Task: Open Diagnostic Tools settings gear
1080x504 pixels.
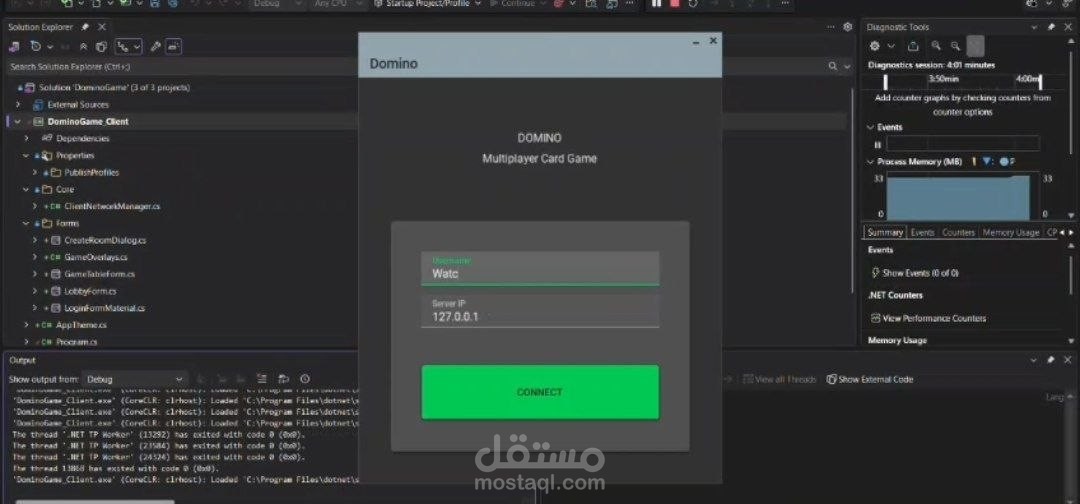Action: click(x=875, y=46)
